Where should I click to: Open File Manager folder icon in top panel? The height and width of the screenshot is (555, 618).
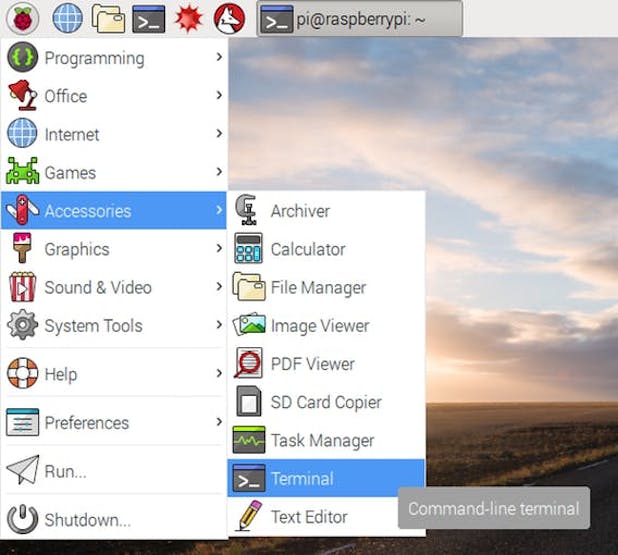pyautogui.click(x=108, y=19)
